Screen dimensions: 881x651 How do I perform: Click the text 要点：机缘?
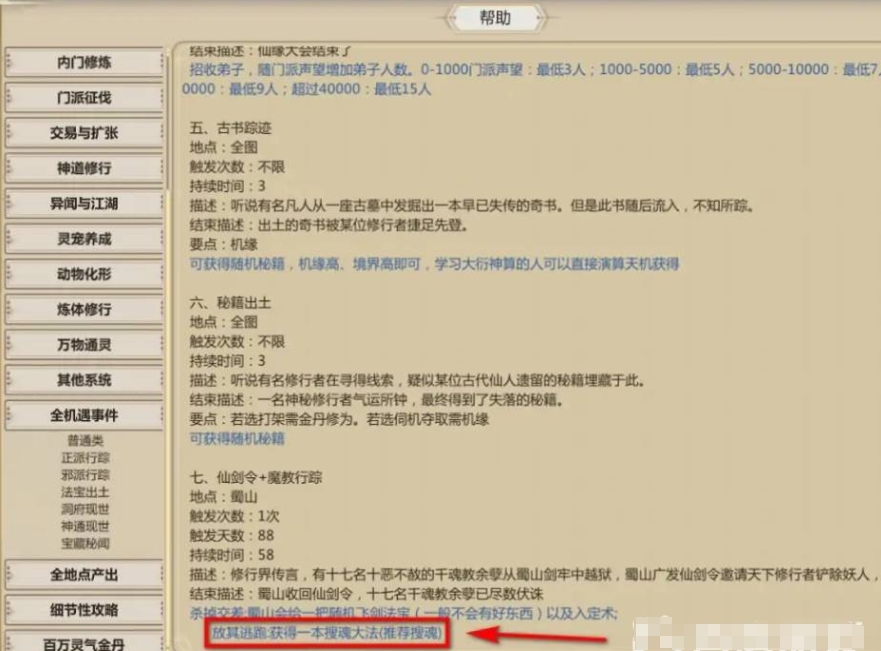point(224,244)
